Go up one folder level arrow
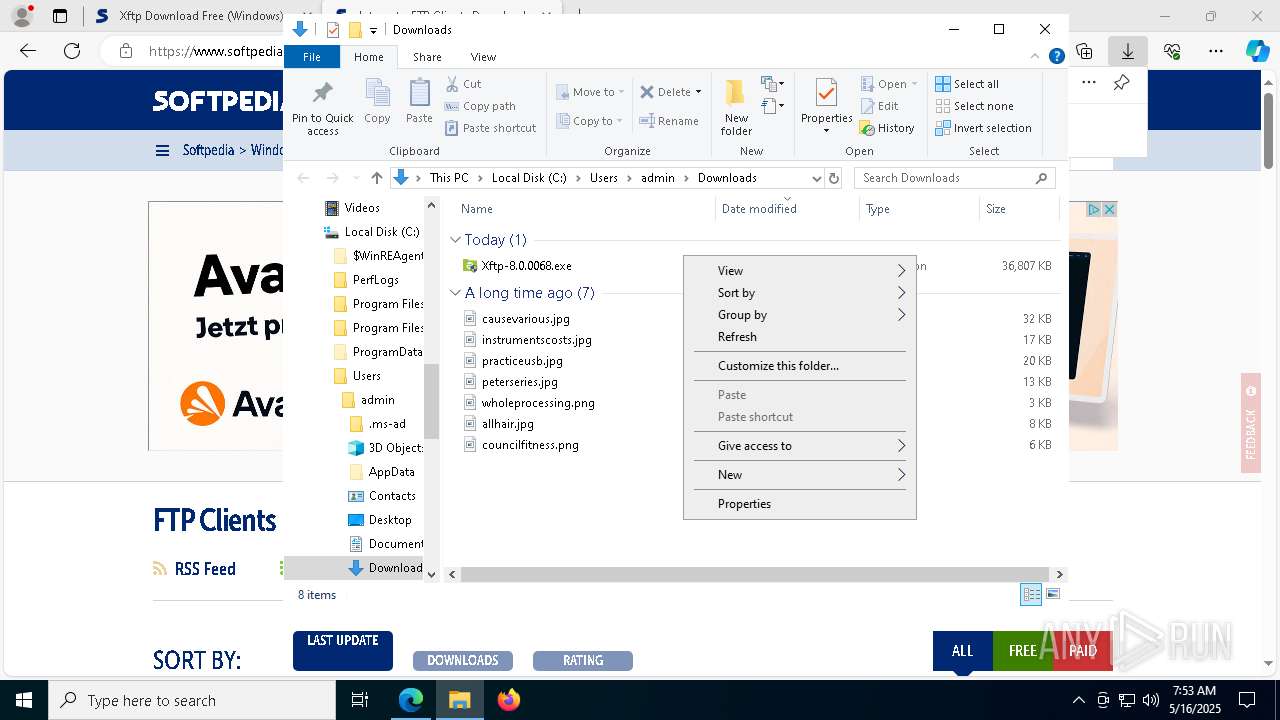This screenshot has width=1280, height=720. 376,178
